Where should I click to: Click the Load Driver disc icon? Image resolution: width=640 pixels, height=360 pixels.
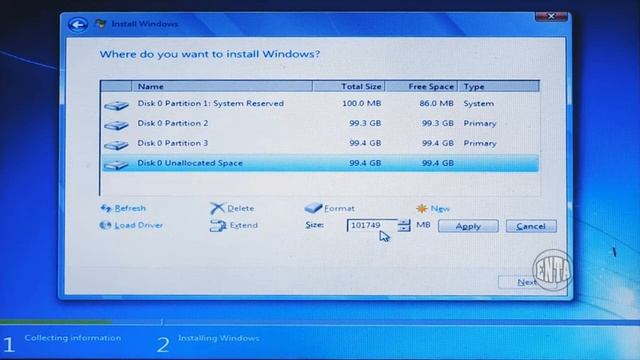click(105, 225)
